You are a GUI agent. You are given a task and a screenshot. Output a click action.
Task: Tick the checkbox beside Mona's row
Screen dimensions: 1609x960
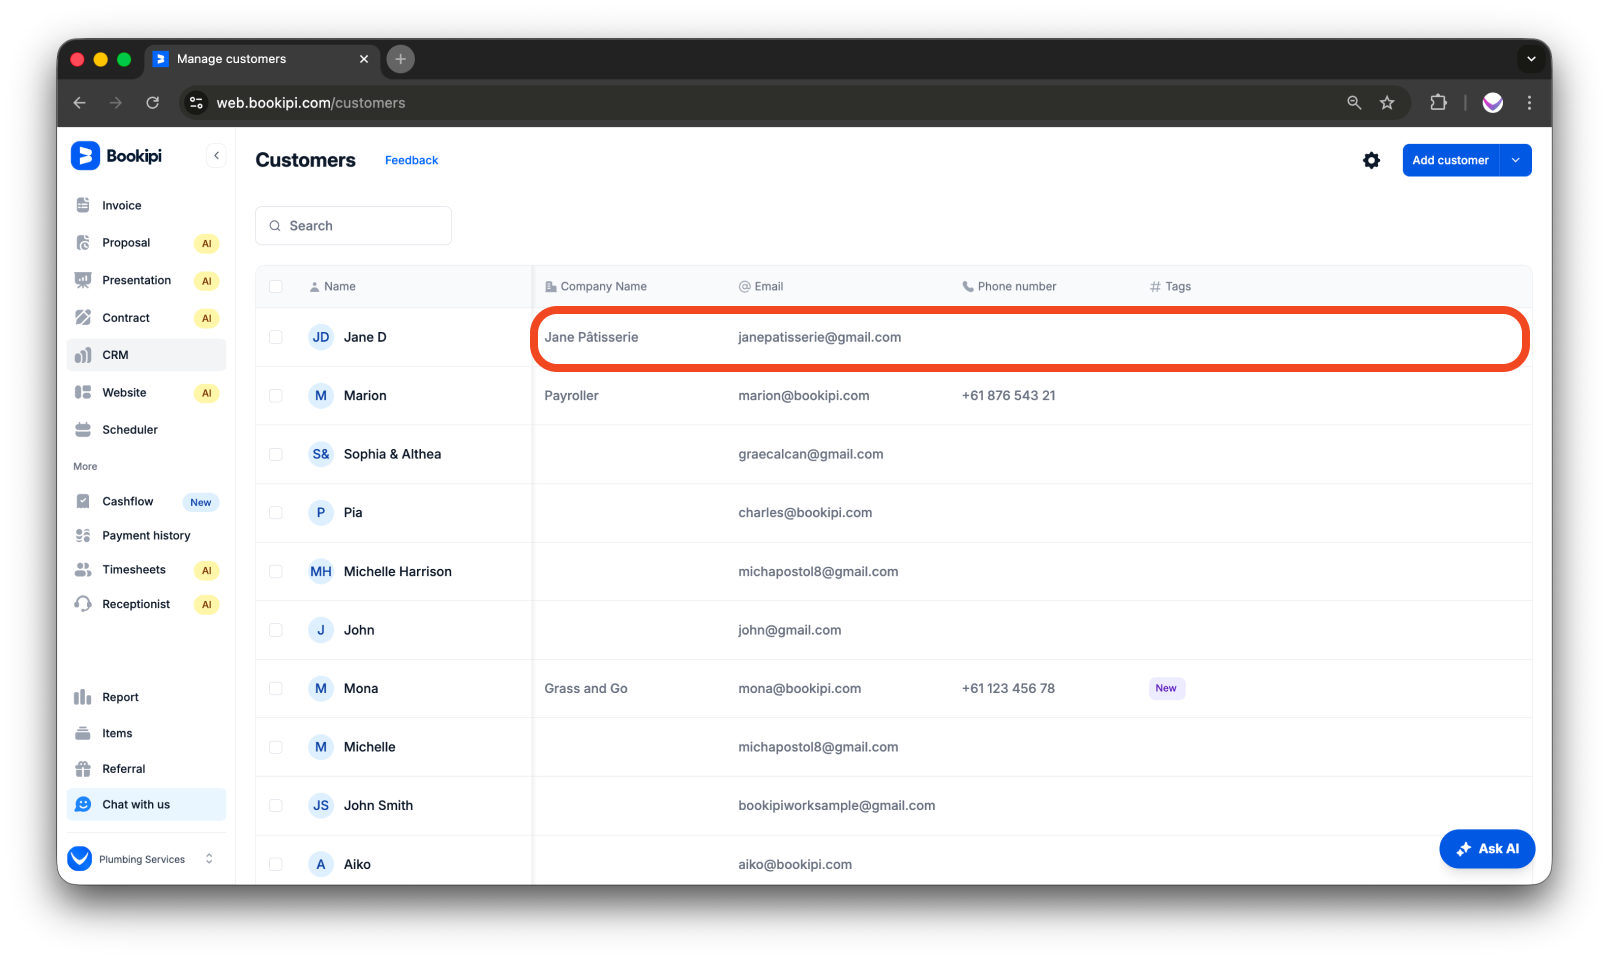pyautogui.click(x=276, y=688)
